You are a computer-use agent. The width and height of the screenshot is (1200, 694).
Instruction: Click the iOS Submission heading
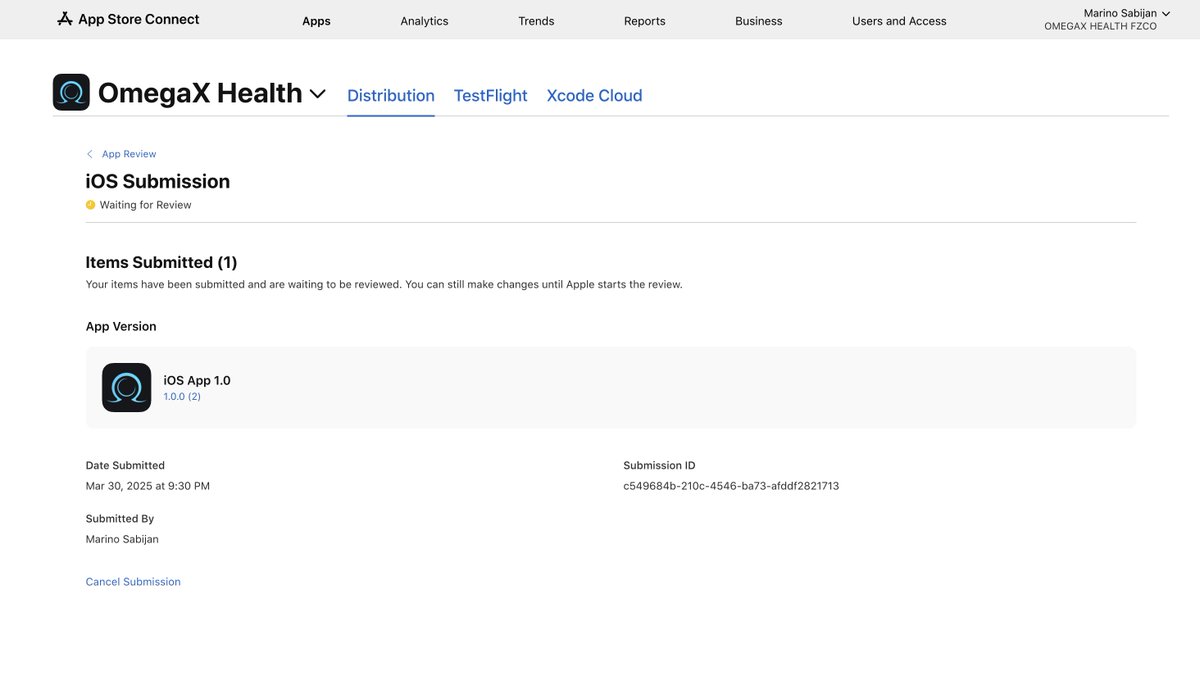(158, 181)
